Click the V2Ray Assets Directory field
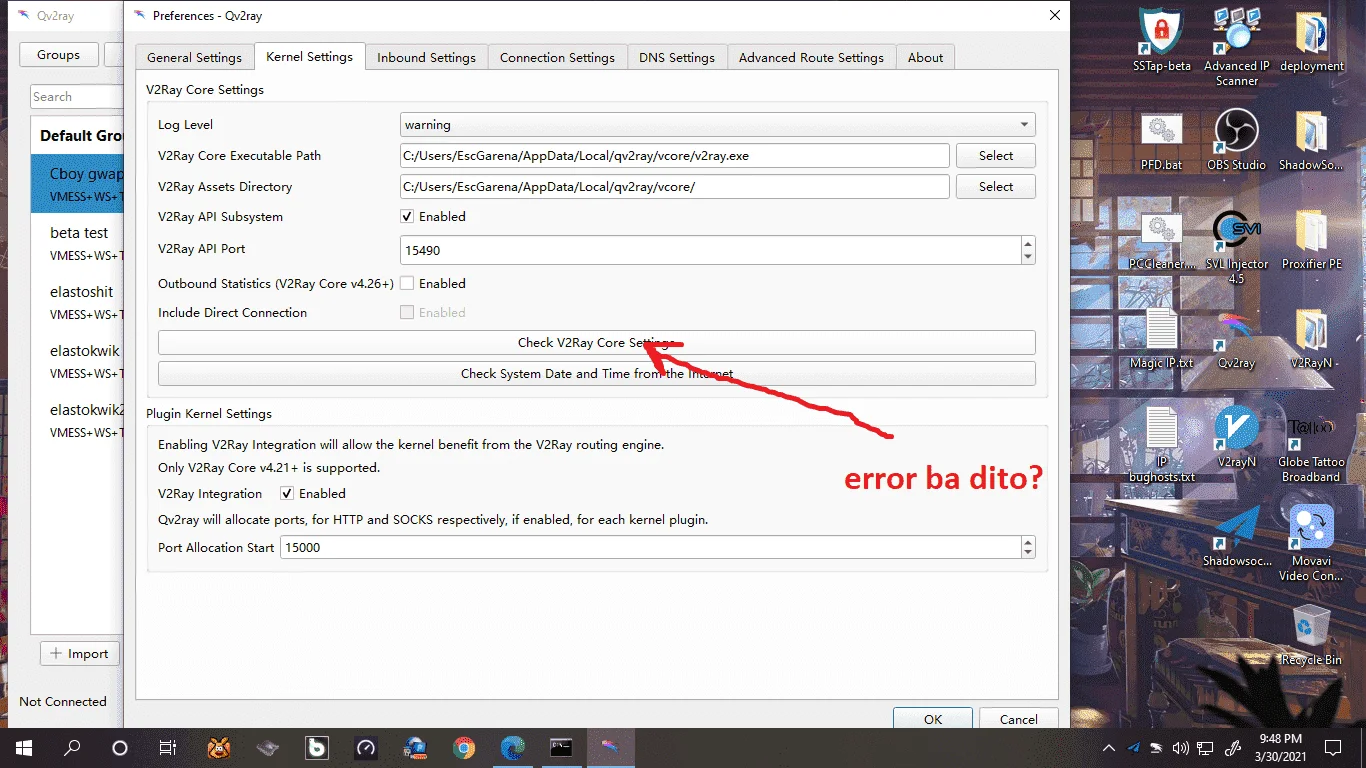The width and height of the screenshot is (1366, 768). coord(675,187)
